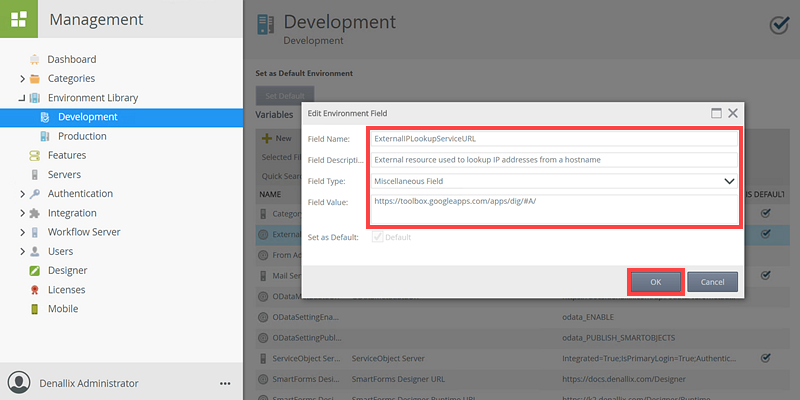800x400 pixels.
Task: Click the green Management app logo icon
Action: [x=19, y=19]
